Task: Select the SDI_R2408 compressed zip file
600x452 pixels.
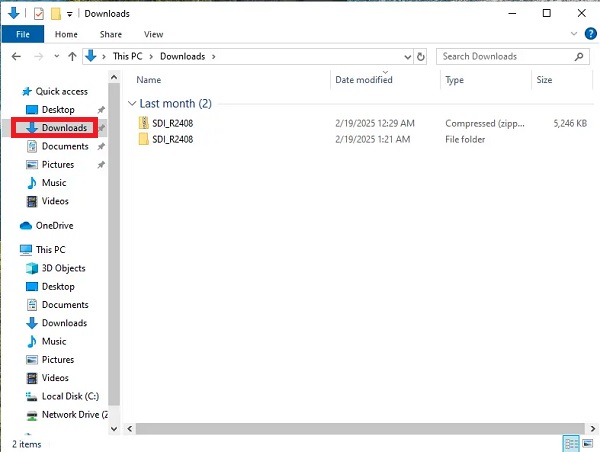Action: 173,123
